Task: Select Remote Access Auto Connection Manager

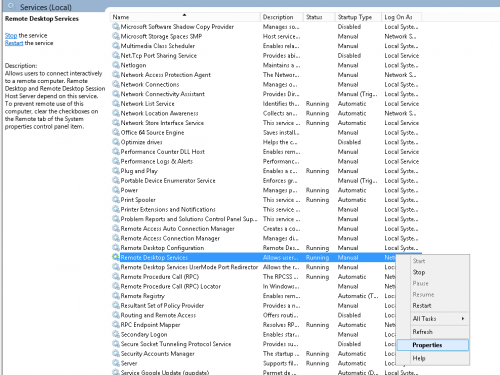Action: [x=266, y=229]
